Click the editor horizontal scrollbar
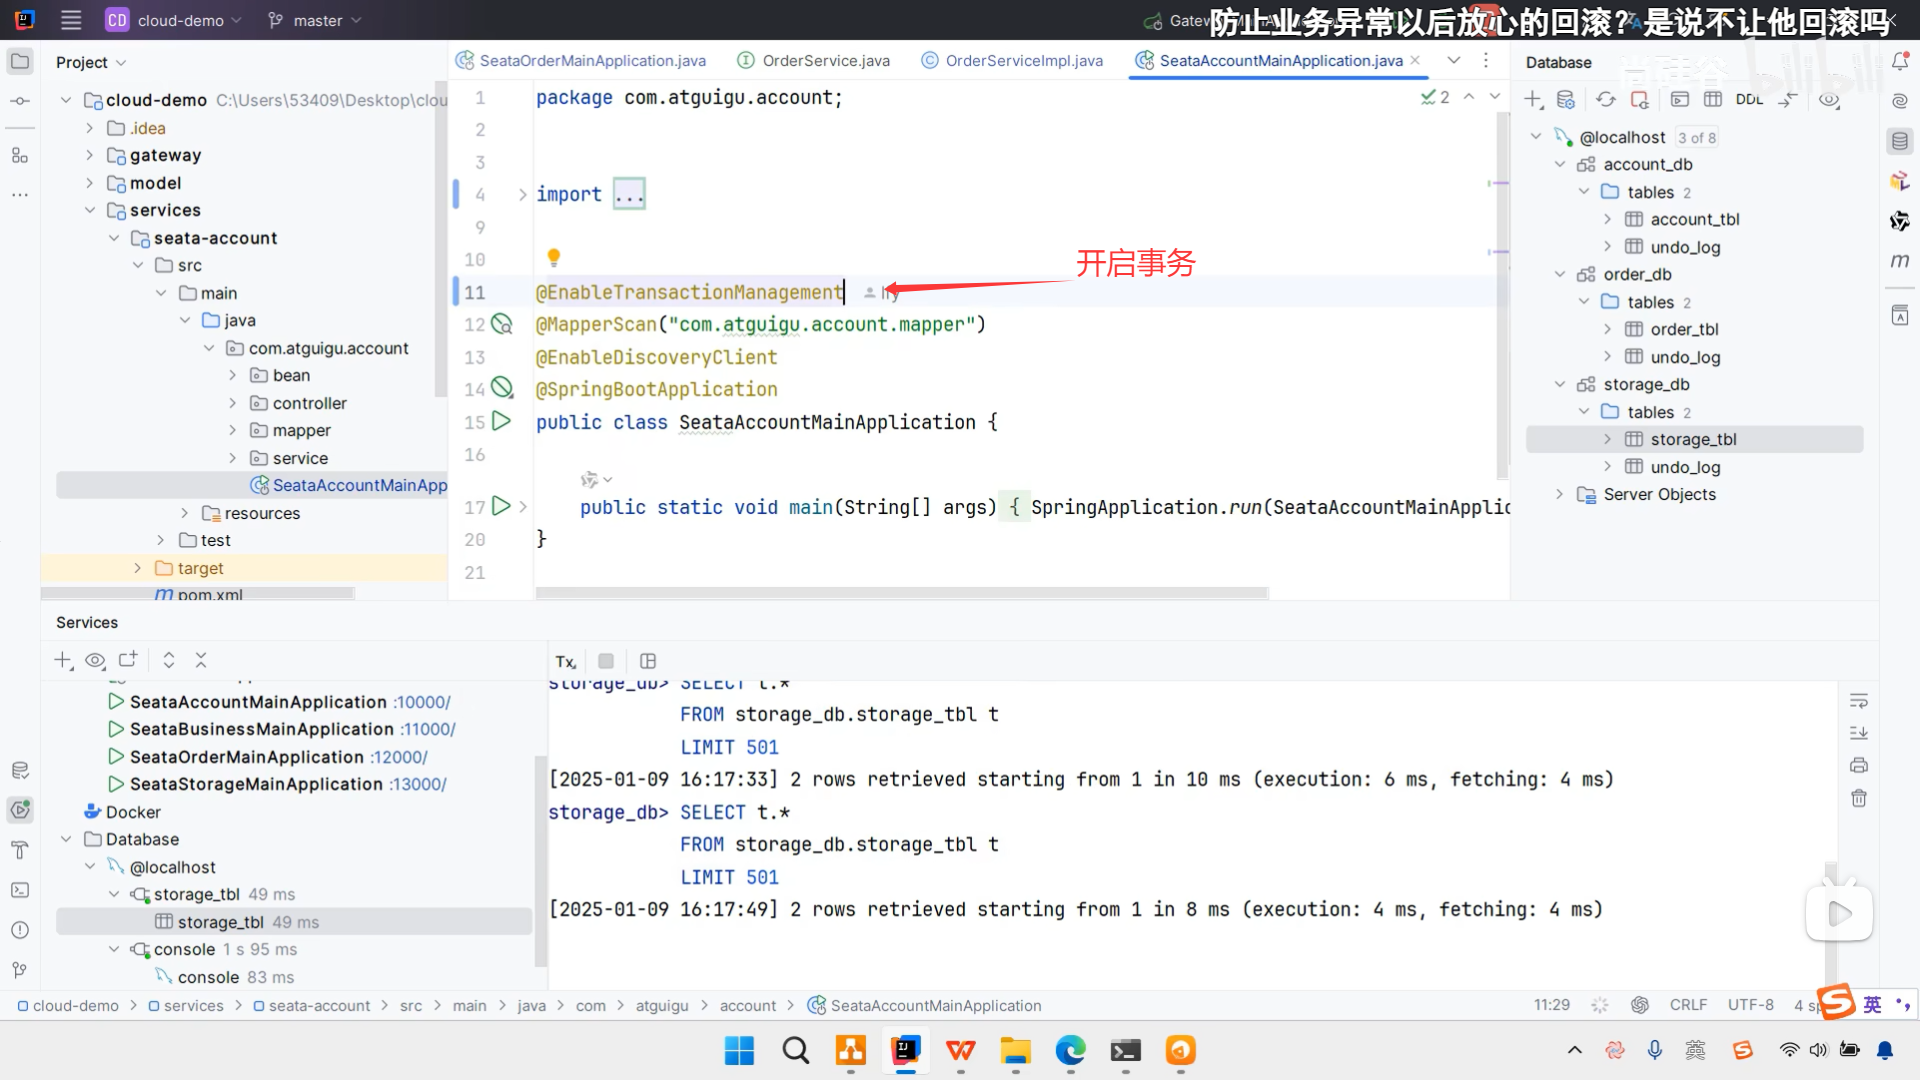Image resolution: width=1920 pixels, height=1080 pixels. point(900,593)
